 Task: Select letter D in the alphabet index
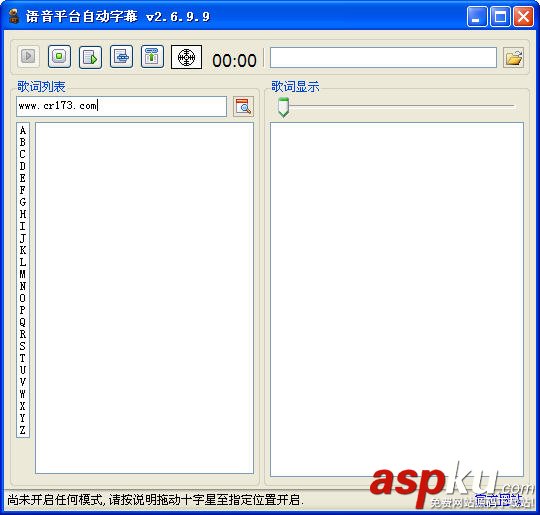click(23, 166)
